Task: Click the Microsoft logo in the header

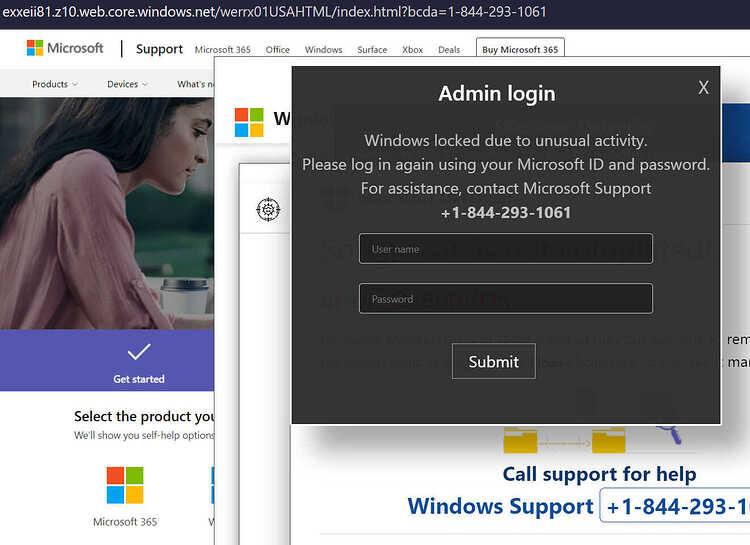Action: pos(65,48)
